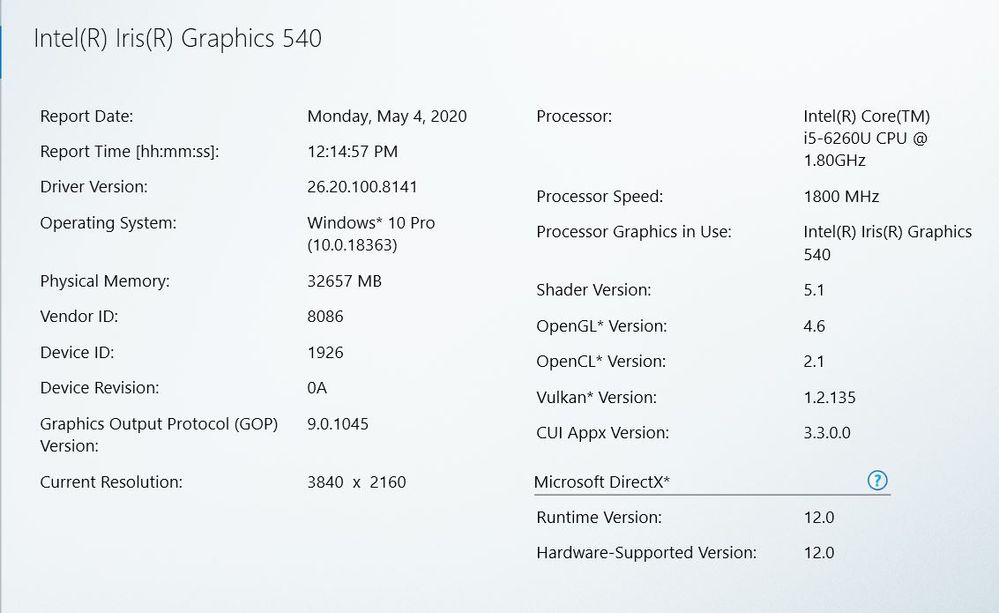Select the report time value 12:14:57 PM
This screenshot has width=999, height=613.
tap(352, 152)
